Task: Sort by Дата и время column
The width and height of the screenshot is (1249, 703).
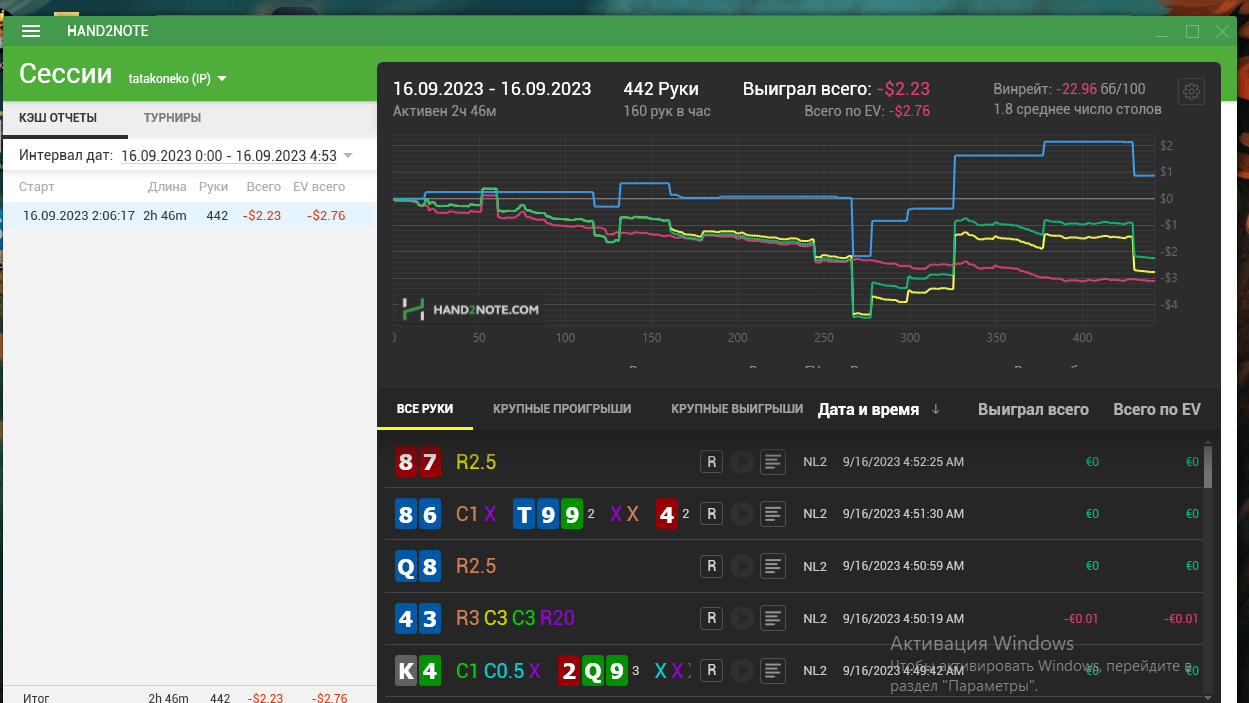Action: (x=868, y=409)
